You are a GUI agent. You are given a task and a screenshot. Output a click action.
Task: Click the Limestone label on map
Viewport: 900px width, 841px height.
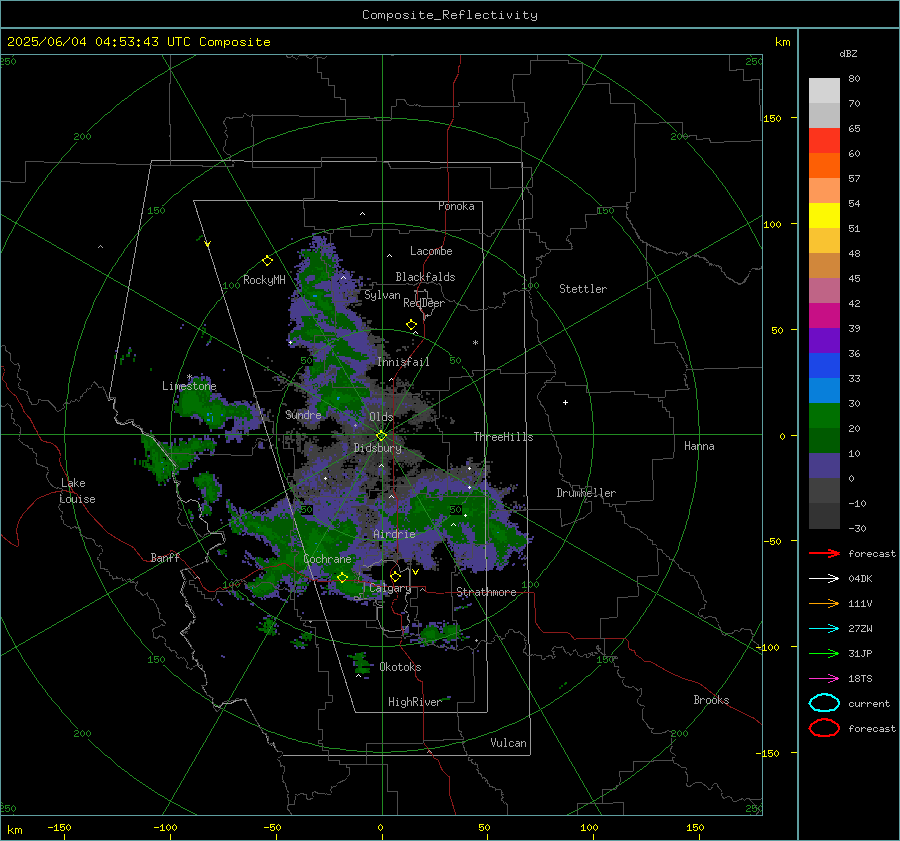coord(189,386)
